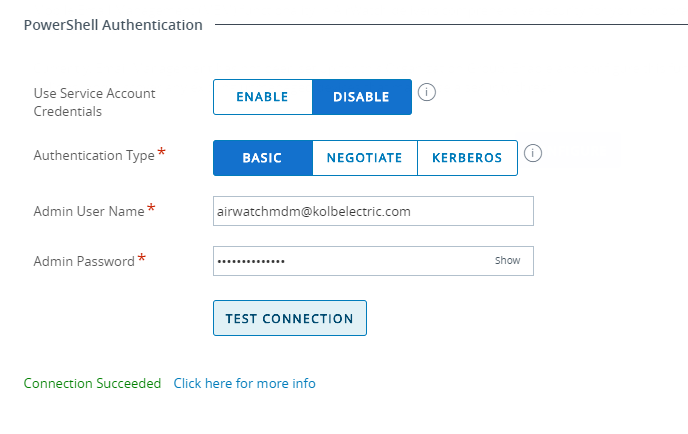Image resolution: width=688 pixels, height=434 pixels.
Task: Select DISABLE for Service Account Credentials
Action: pyautogui.click(x=361, y=97)
